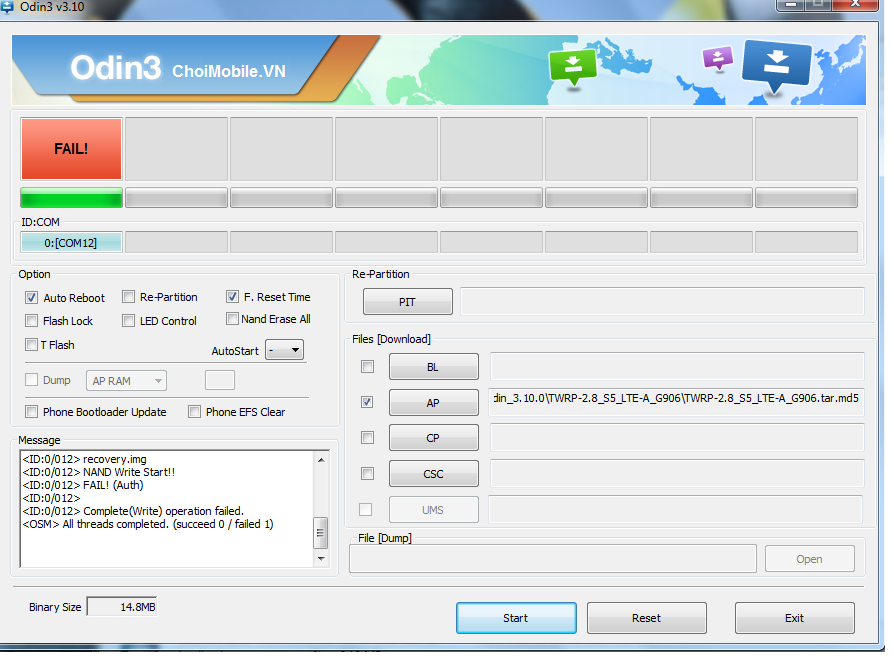The image size is (894, 657).
Task: Click the BL file button
Action: click(433, 367)
